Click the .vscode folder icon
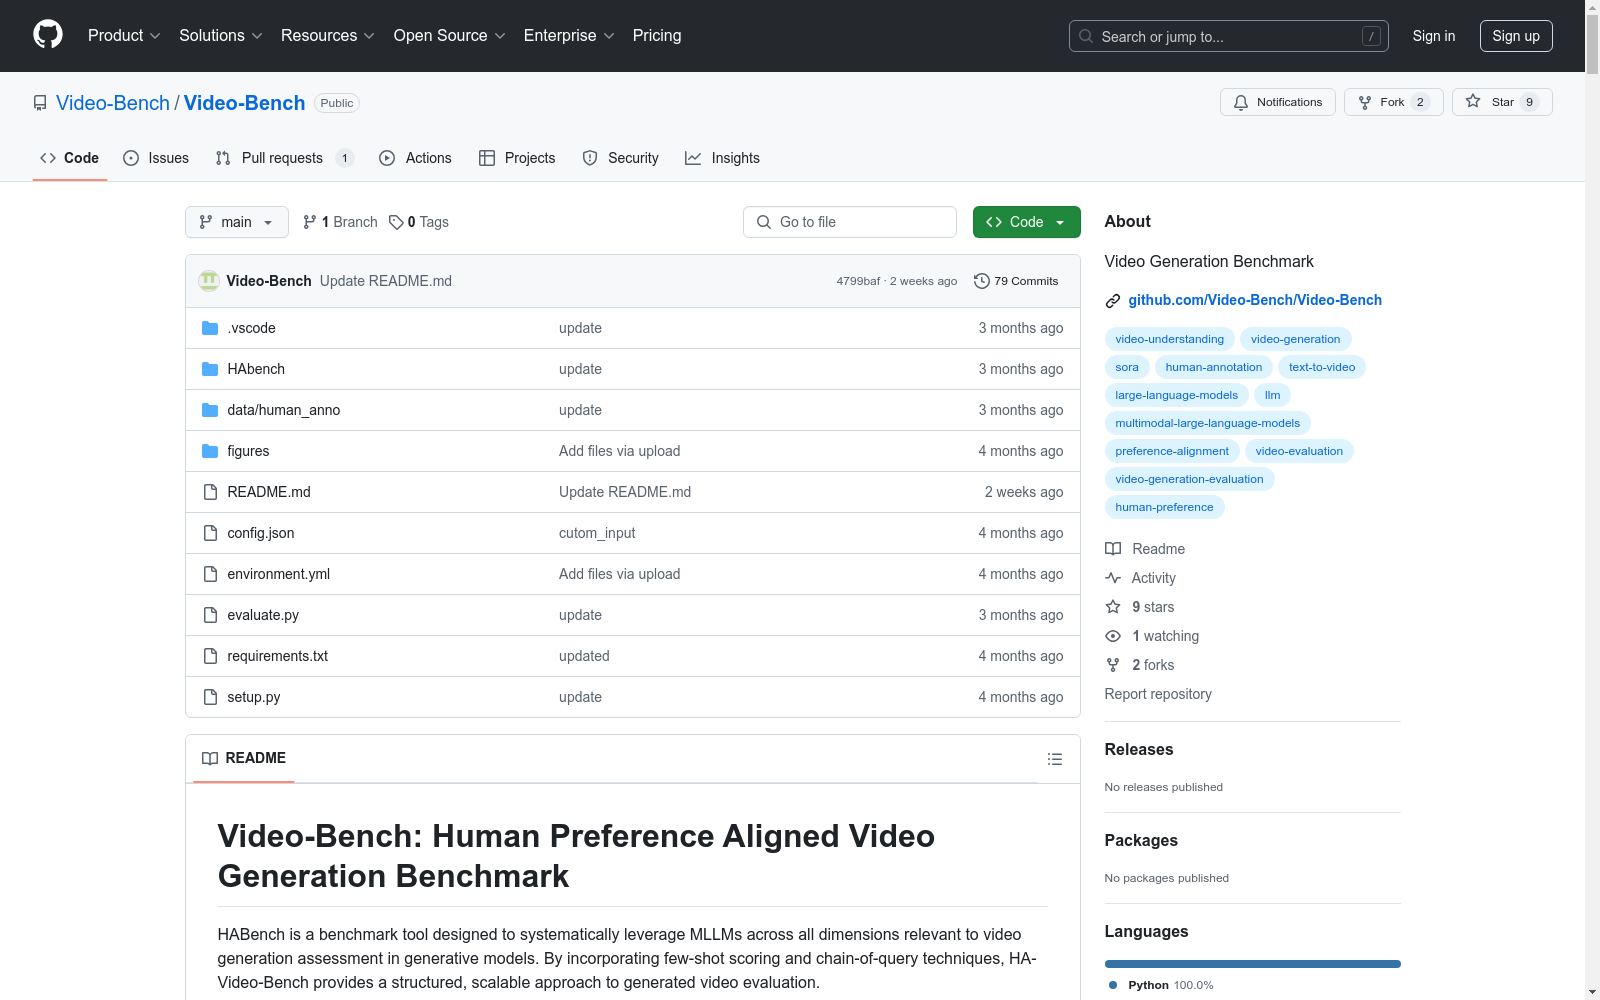 (x=210, y=328)
